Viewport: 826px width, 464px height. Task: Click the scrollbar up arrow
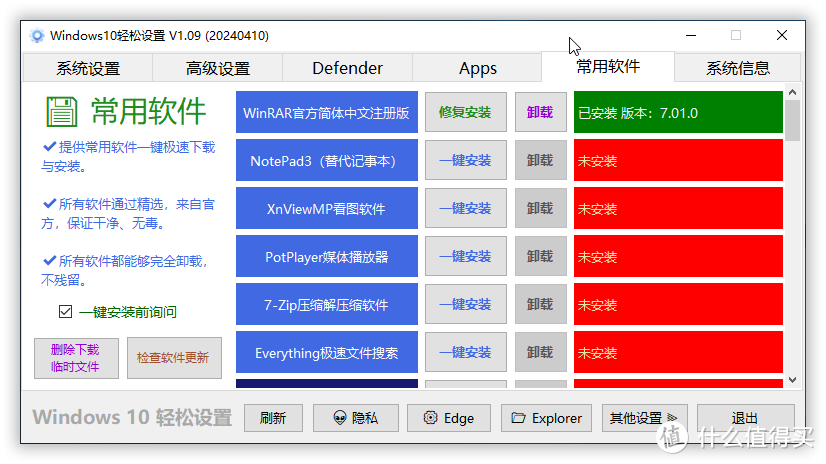[792, 92]
